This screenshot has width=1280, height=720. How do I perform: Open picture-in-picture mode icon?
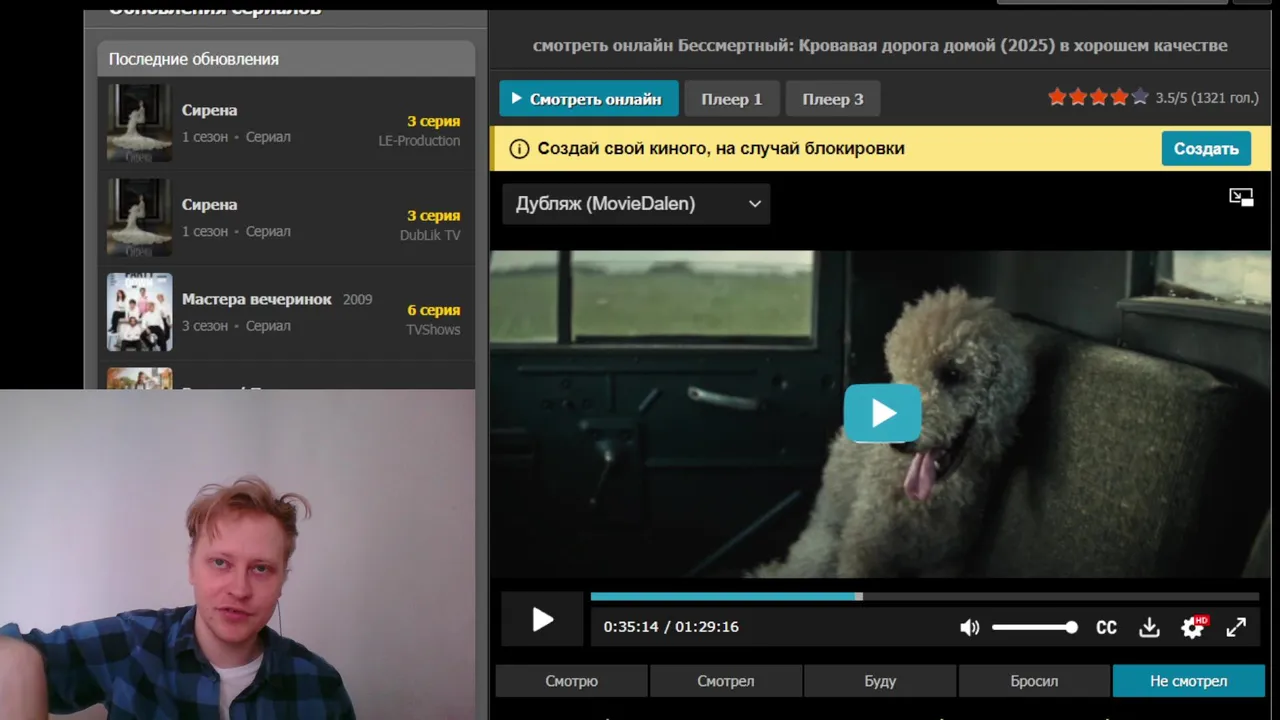tap(1241, 197)
